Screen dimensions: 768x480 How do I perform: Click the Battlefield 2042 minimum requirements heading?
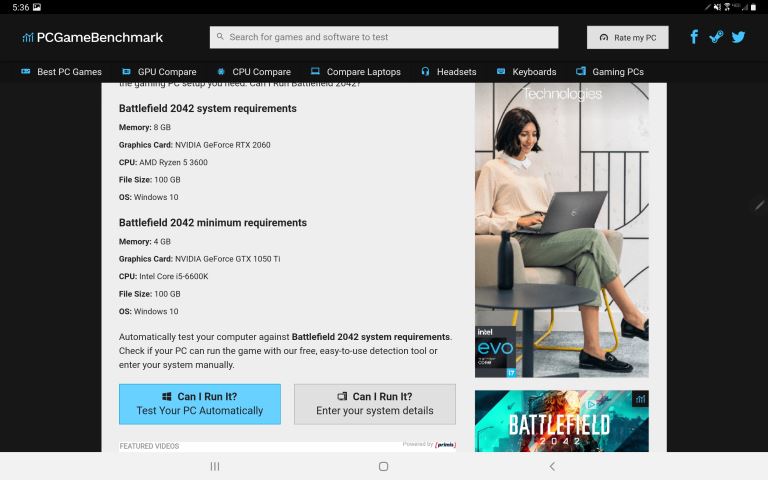point(213,223)
